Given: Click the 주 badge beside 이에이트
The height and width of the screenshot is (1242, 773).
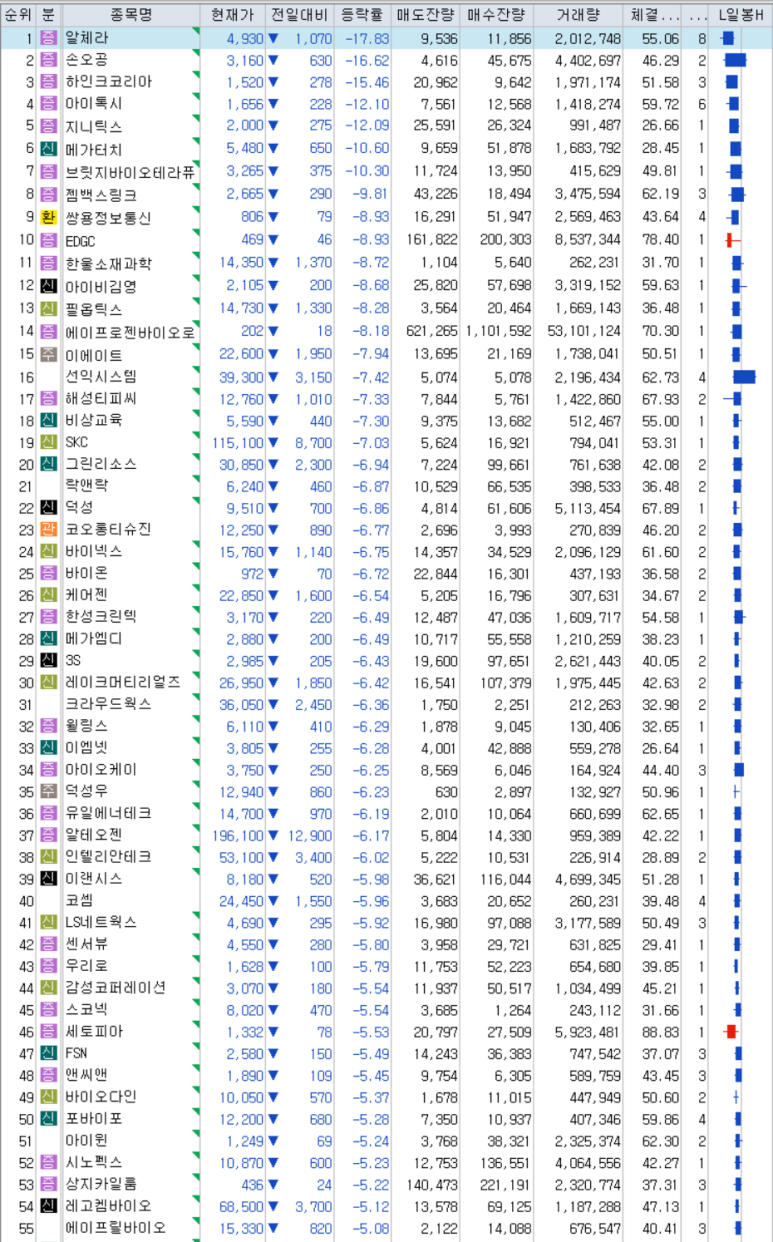Looking at the screenshot, I should 49,355.
